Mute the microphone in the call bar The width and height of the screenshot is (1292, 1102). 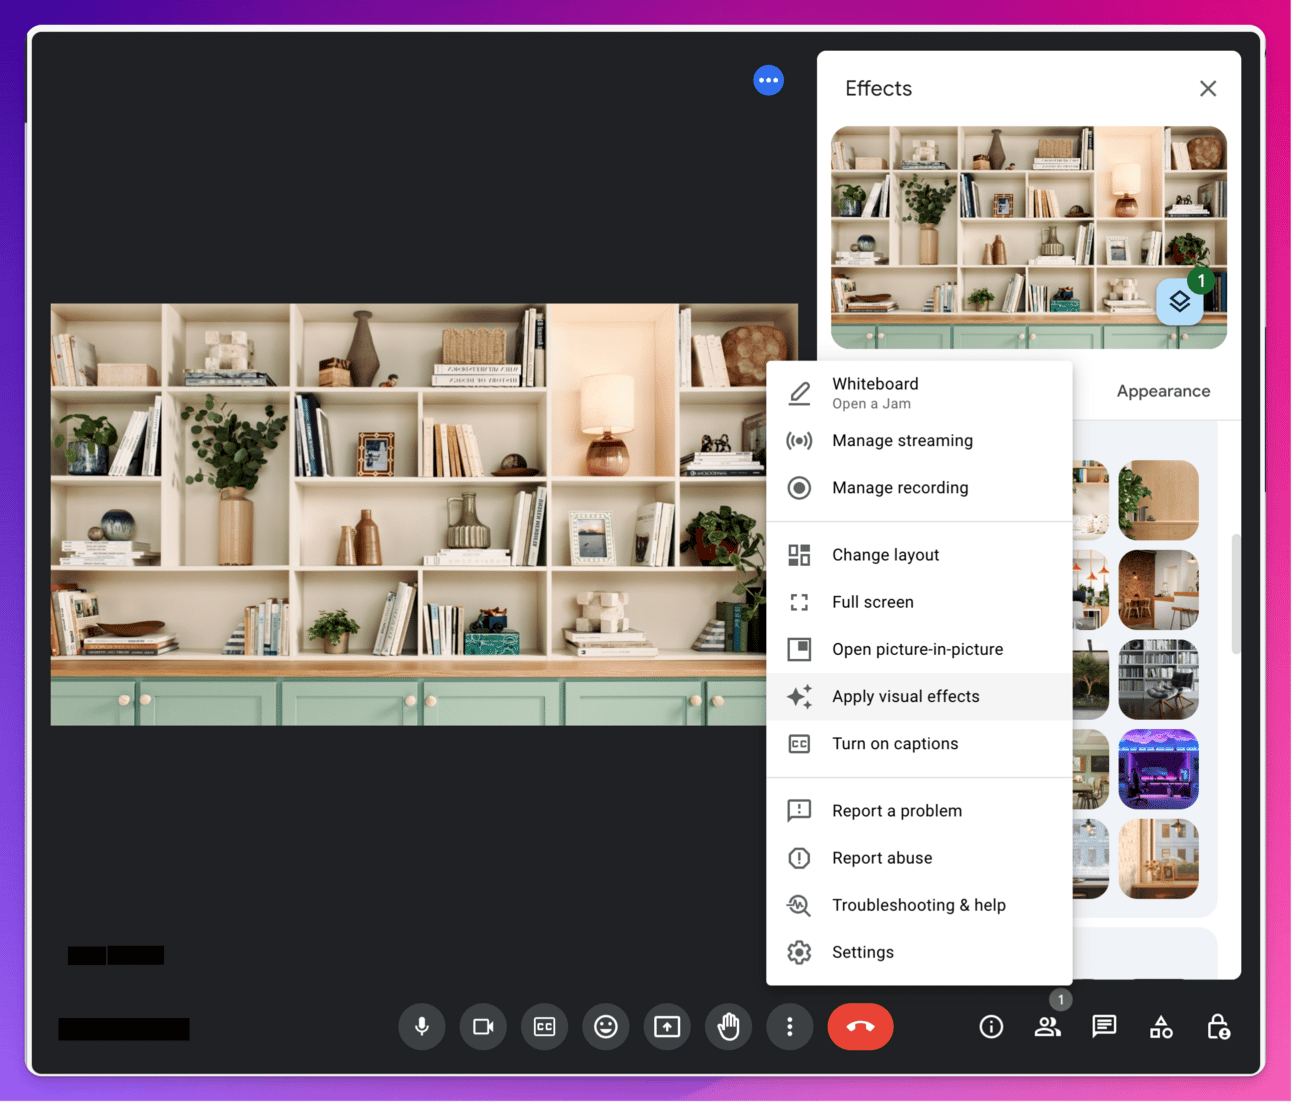[x=422, y=1027]
